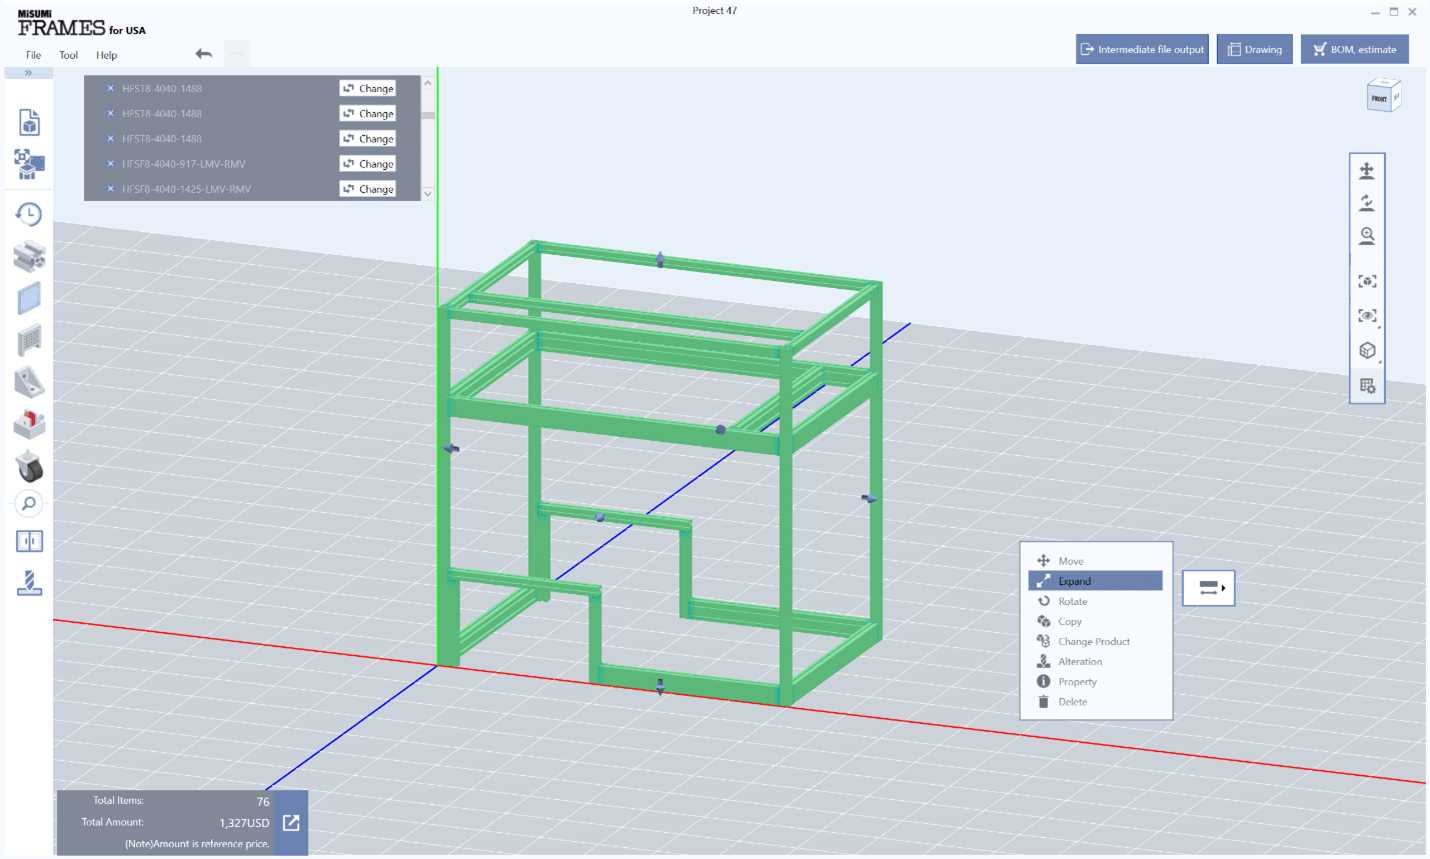Select the double door icon
Viewport: 1430px width, 859px height.
pyautogui.click(x=29, y=541)
